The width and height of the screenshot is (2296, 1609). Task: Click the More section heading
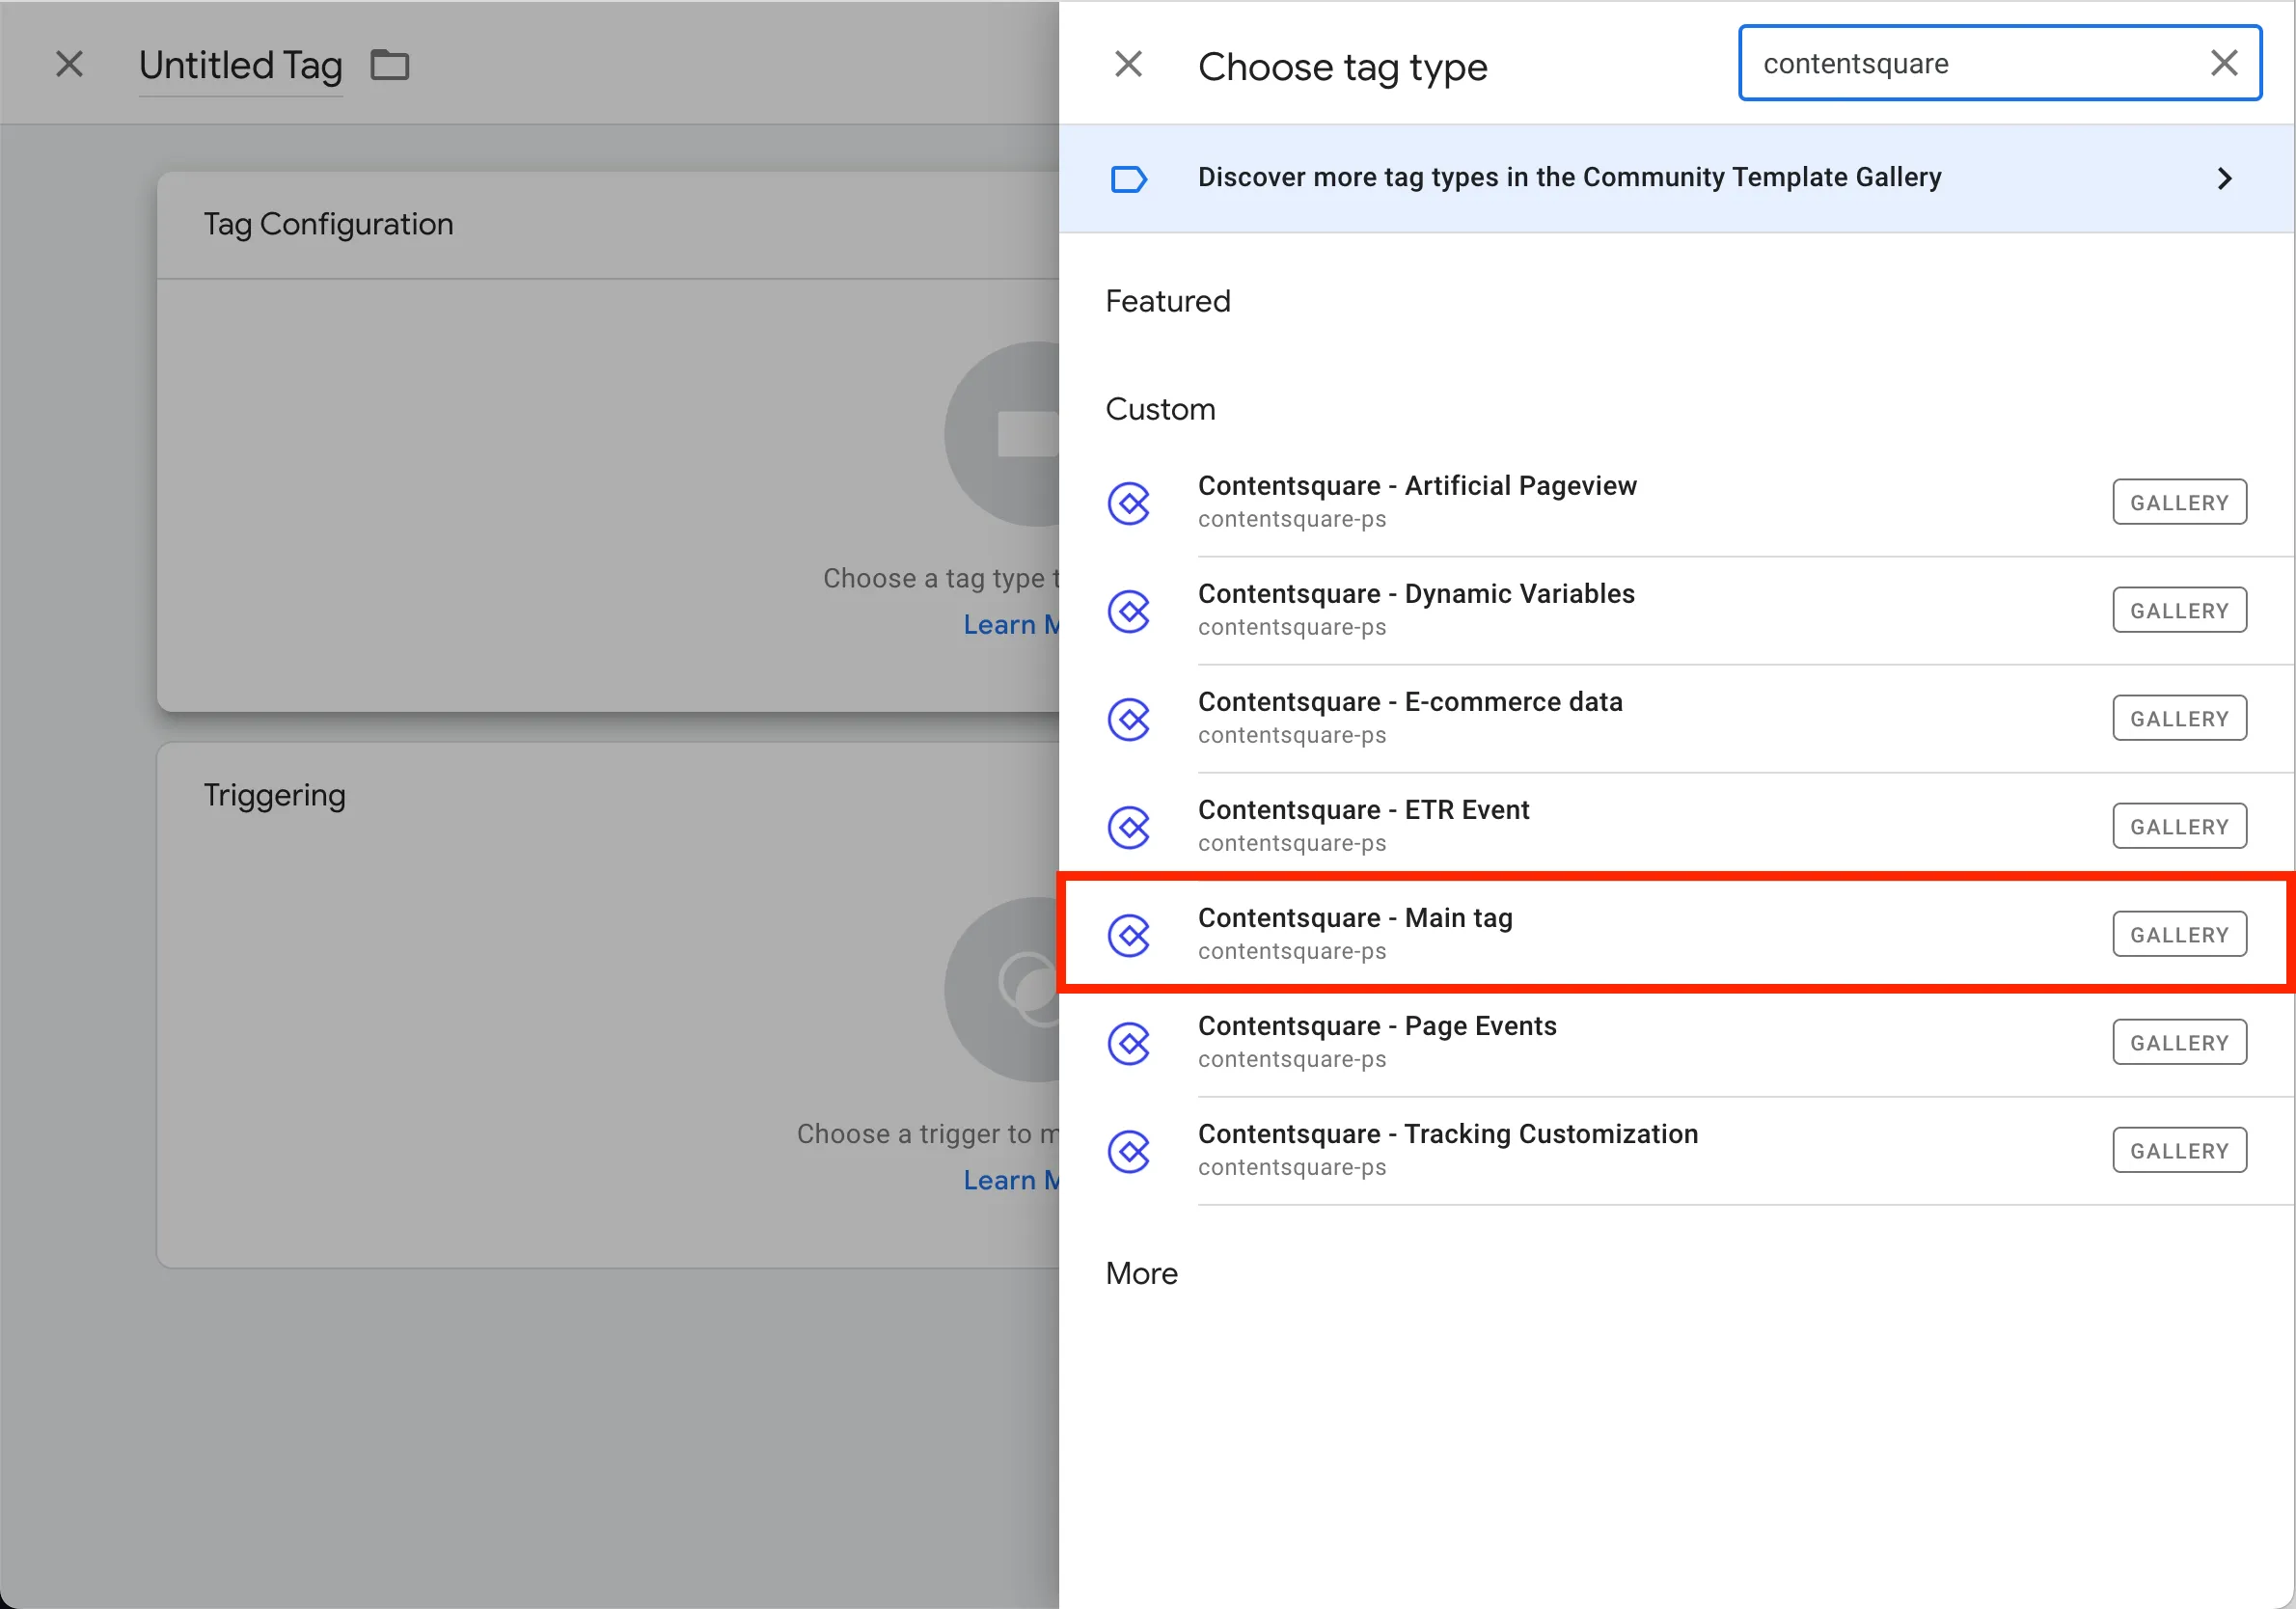pyautogui.click(x=1141, y=1273)
